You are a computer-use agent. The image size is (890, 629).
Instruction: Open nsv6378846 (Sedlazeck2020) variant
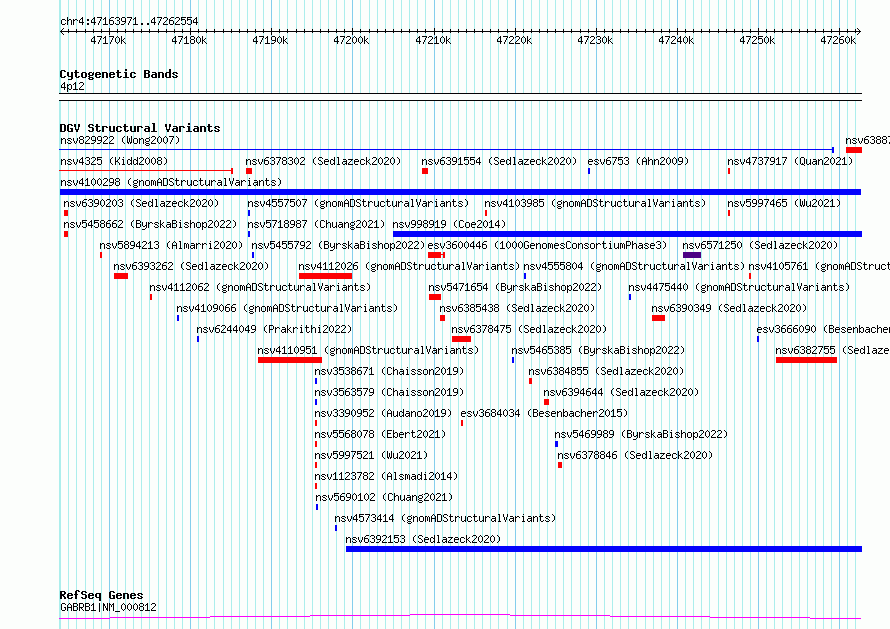tap(635, 455)
